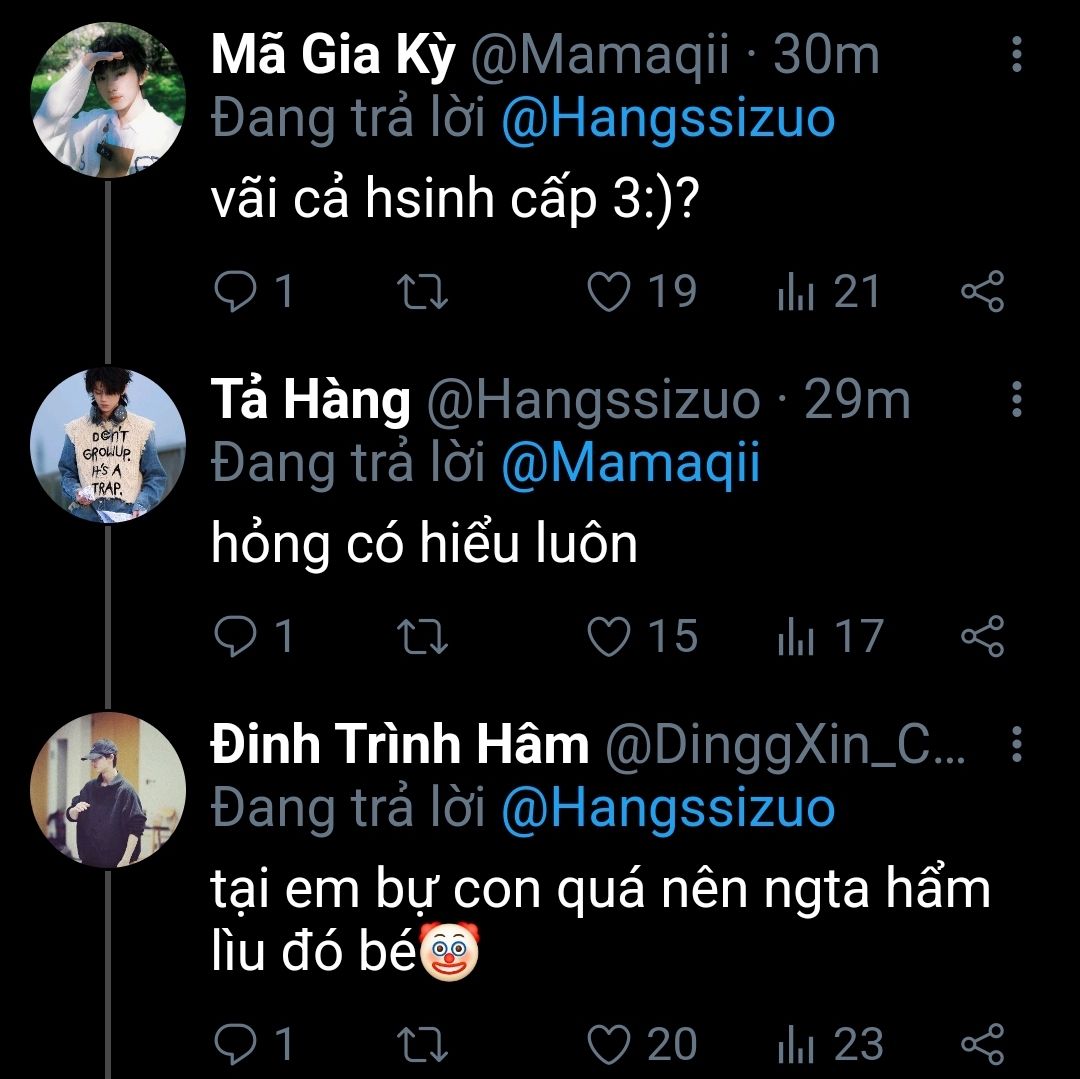Screen dimensions: 1080x1079
Task: Open @Mamaqii mention in Tả Hàng's reply
Action: click(630, 464)
